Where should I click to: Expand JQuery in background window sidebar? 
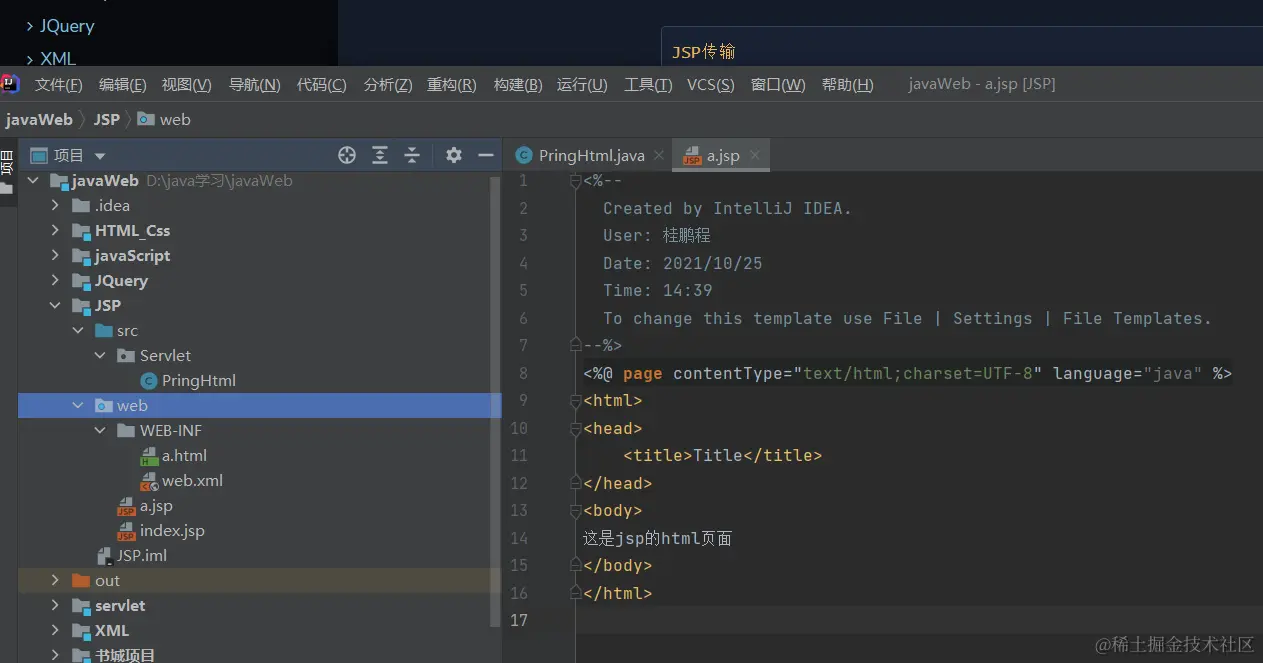[30, 26]
